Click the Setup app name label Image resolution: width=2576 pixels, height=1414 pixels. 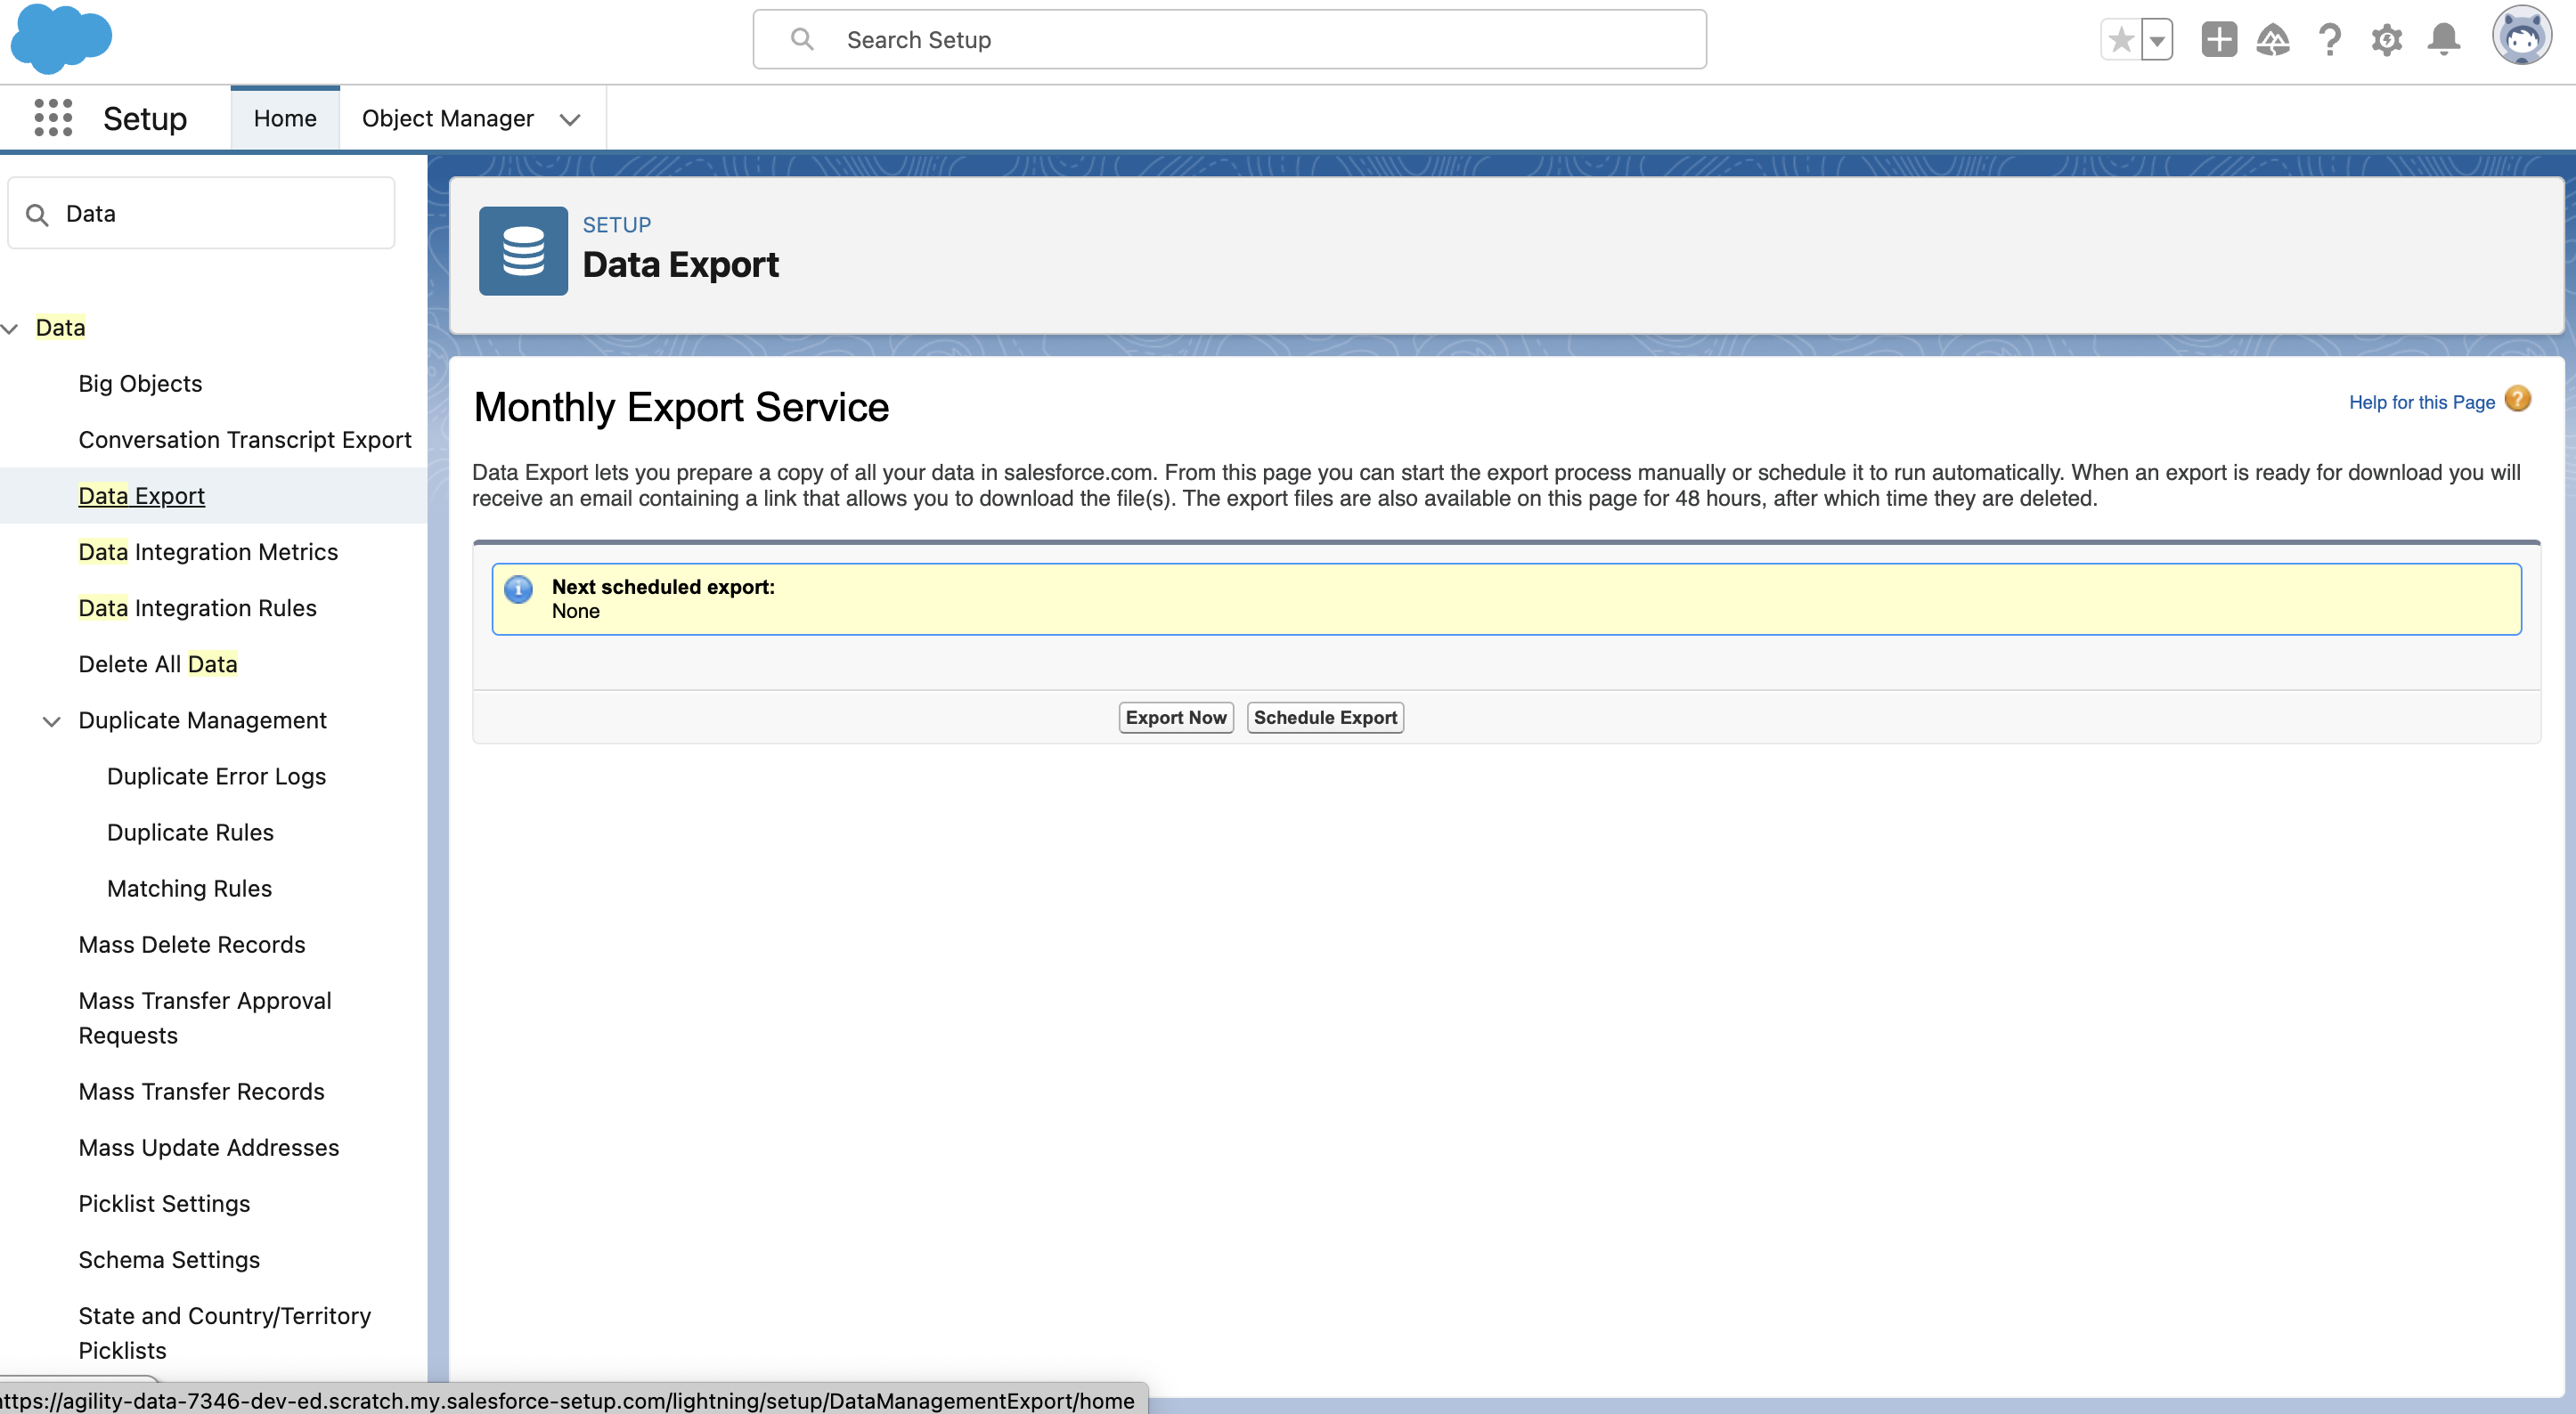pyautogui.click(x=145, y=118)
